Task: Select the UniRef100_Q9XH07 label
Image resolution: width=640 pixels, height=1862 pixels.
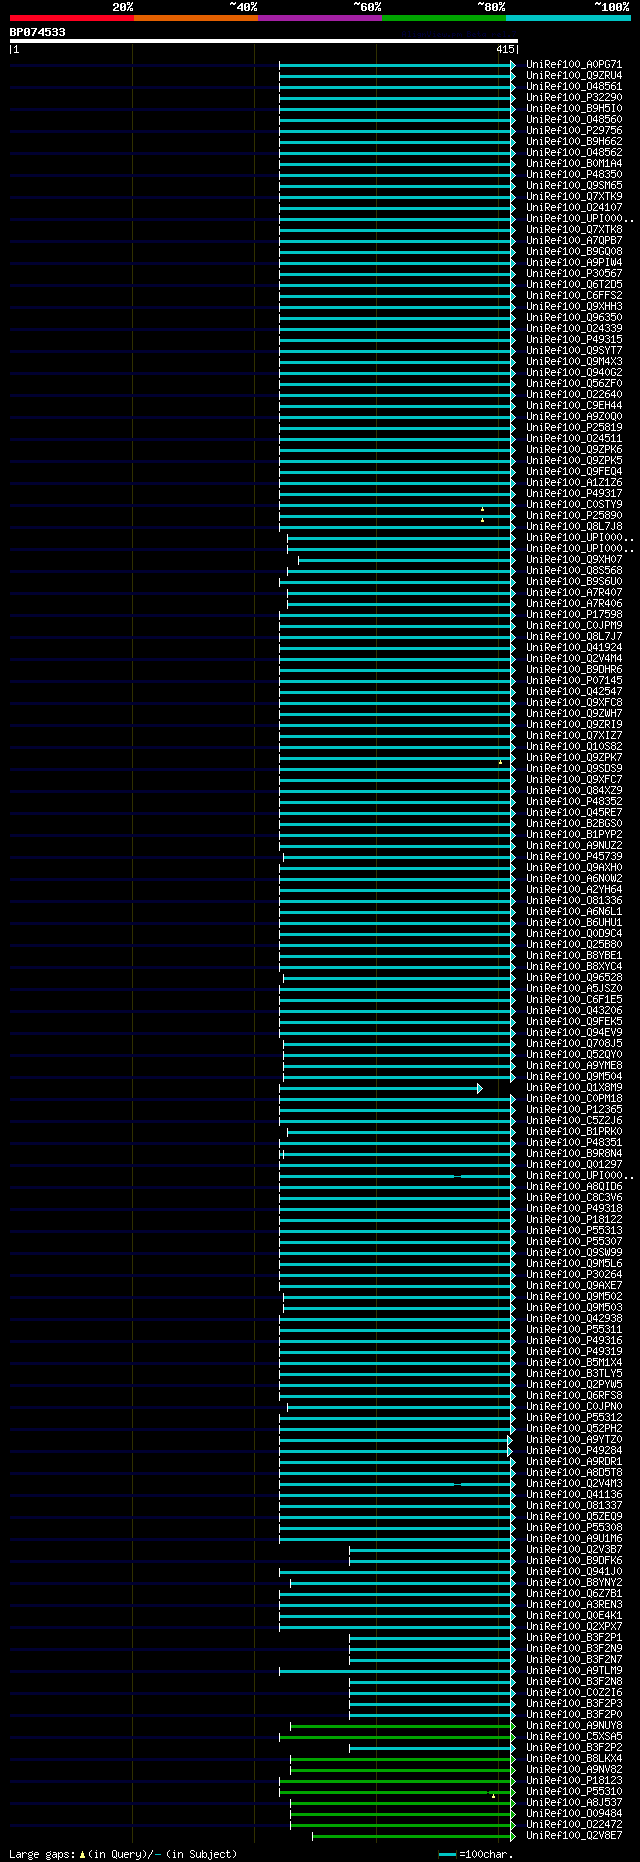Action: pos(574,560)
